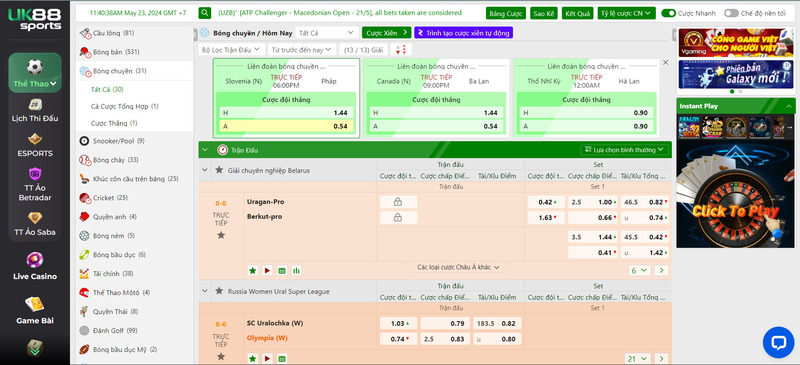
Task: Select 1.03 odds for SC Uralochka (W)
Action: click(x=398, y=324)
